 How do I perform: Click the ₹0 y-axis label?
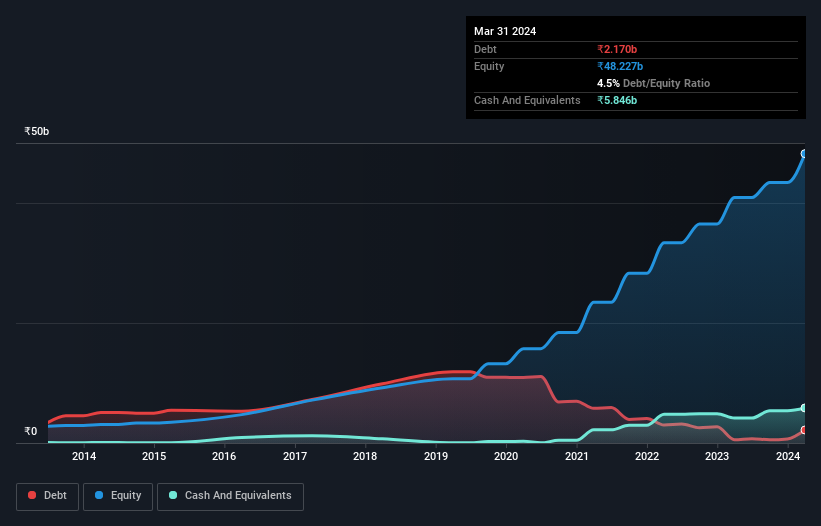[31, 431]
